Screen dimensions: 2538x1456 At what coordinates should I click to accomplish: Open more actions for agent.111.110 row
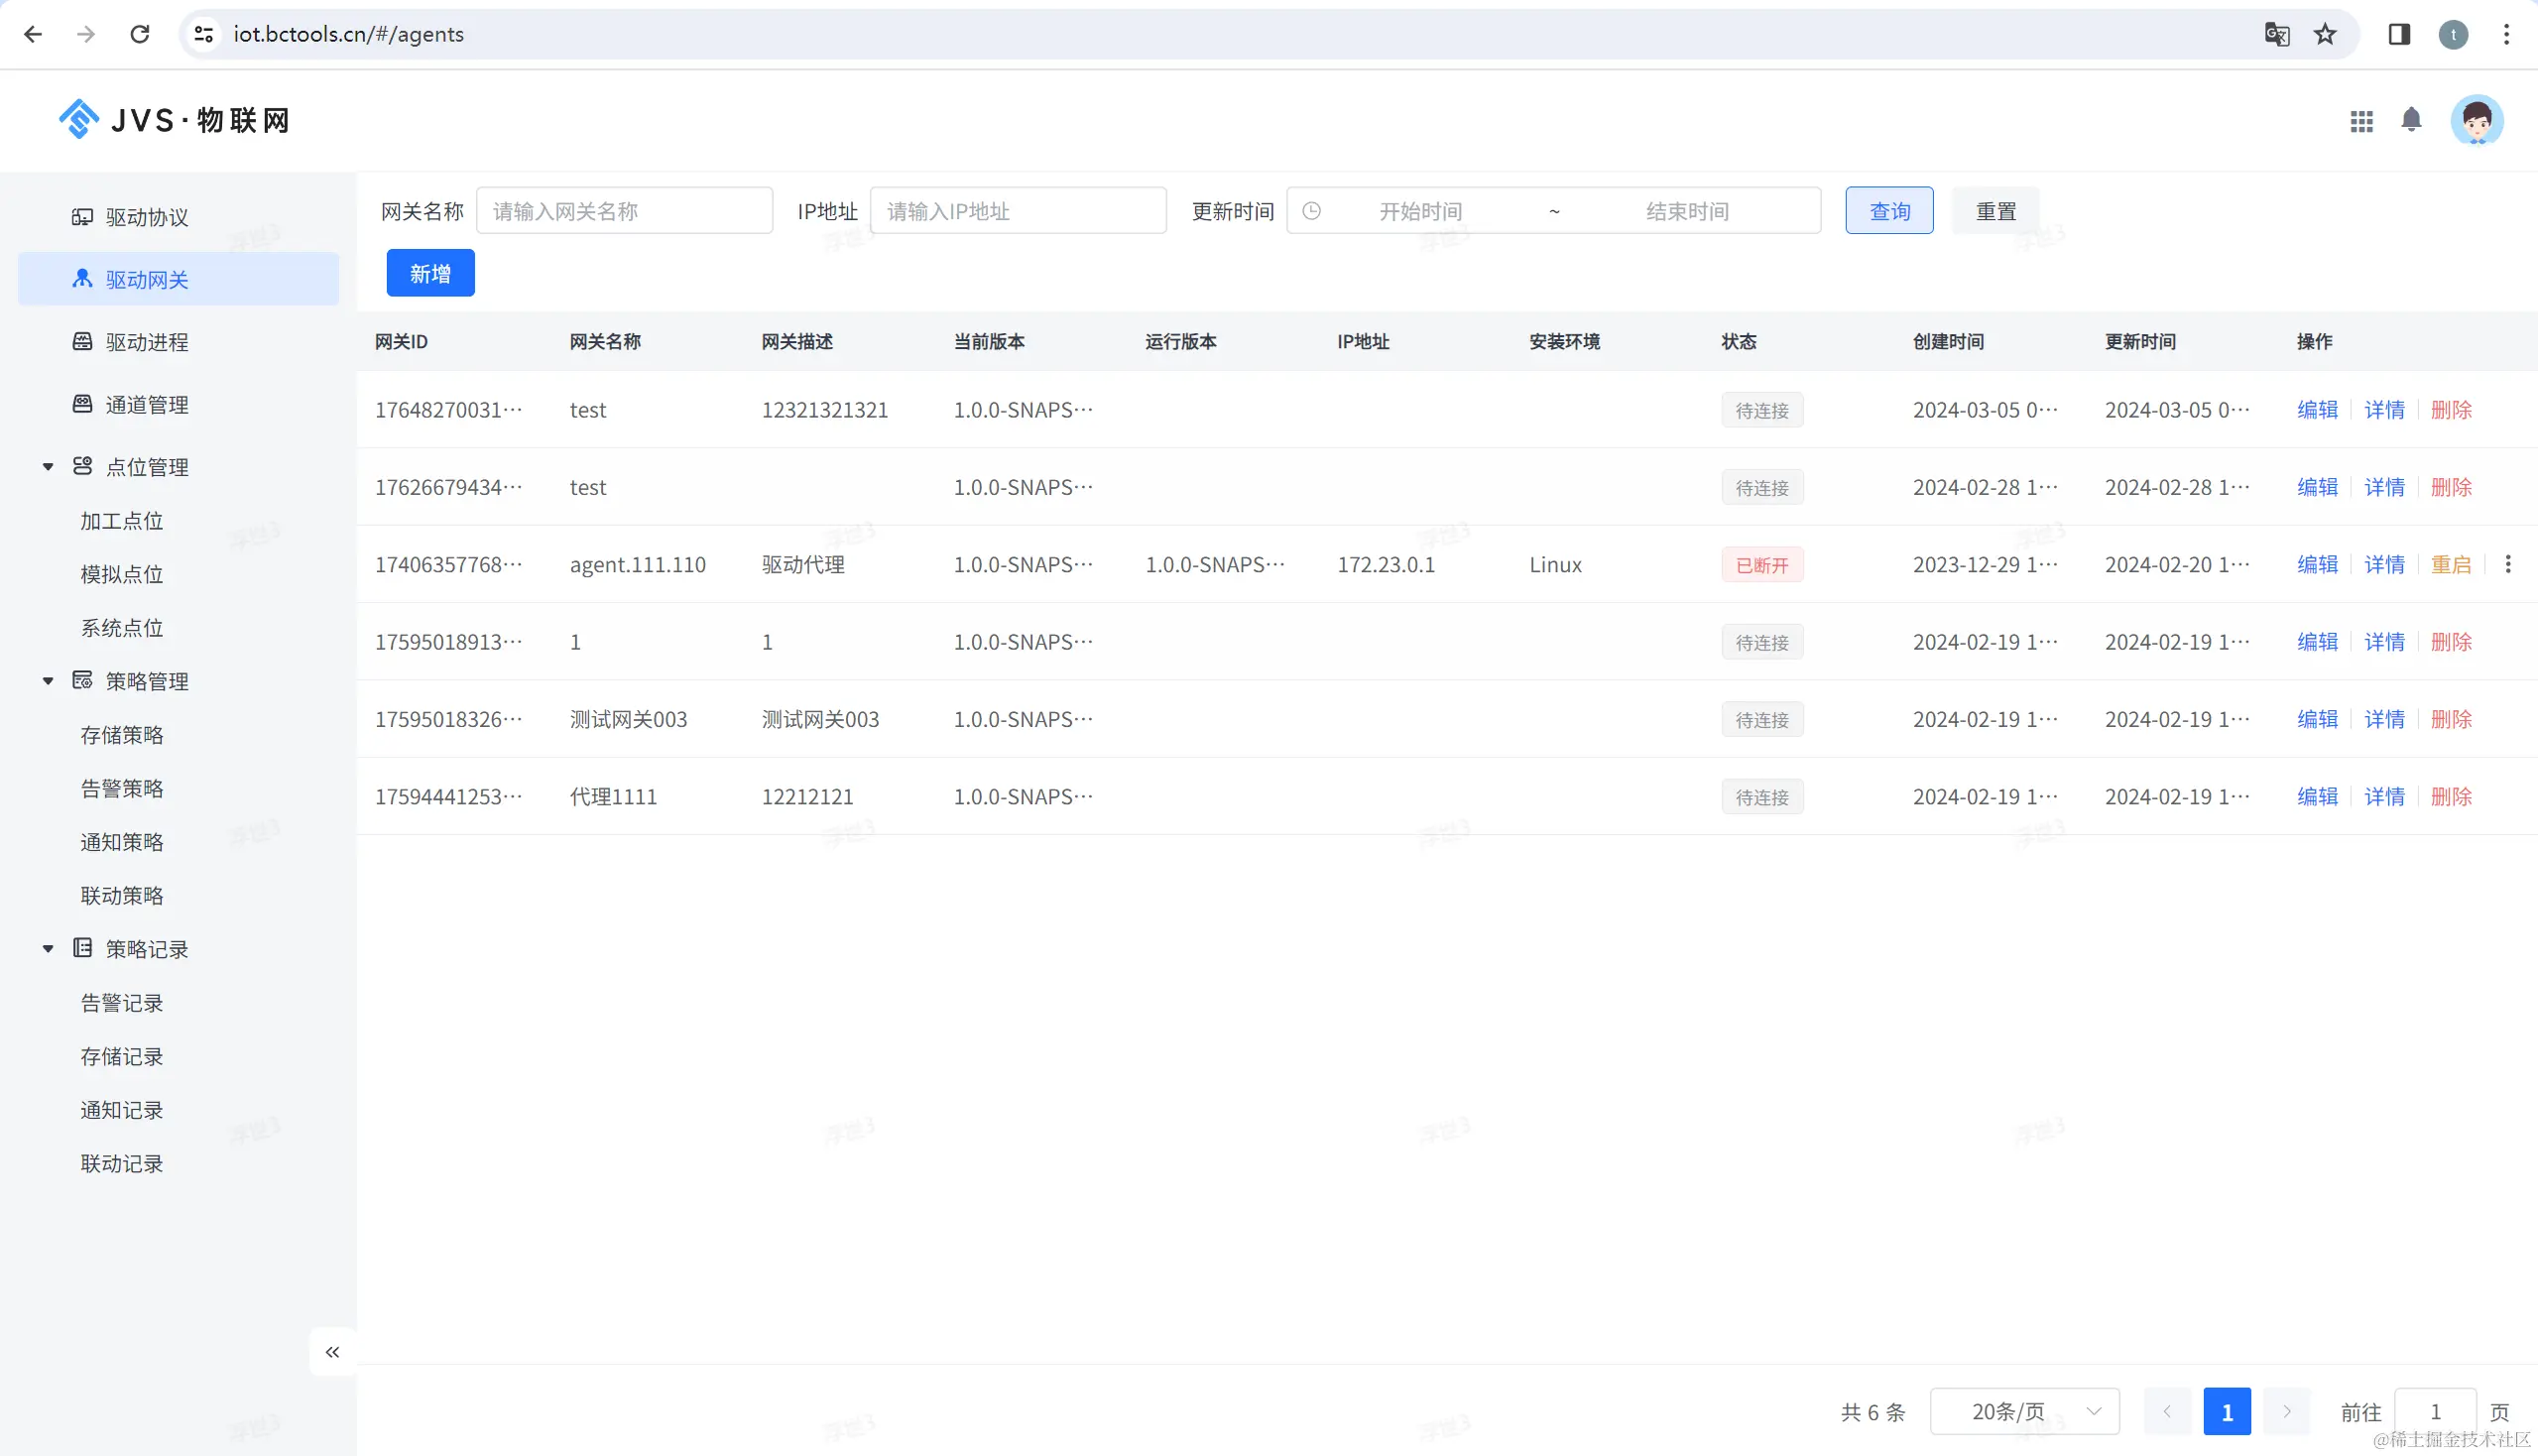pyautogui.click(x=2507, y=565)
